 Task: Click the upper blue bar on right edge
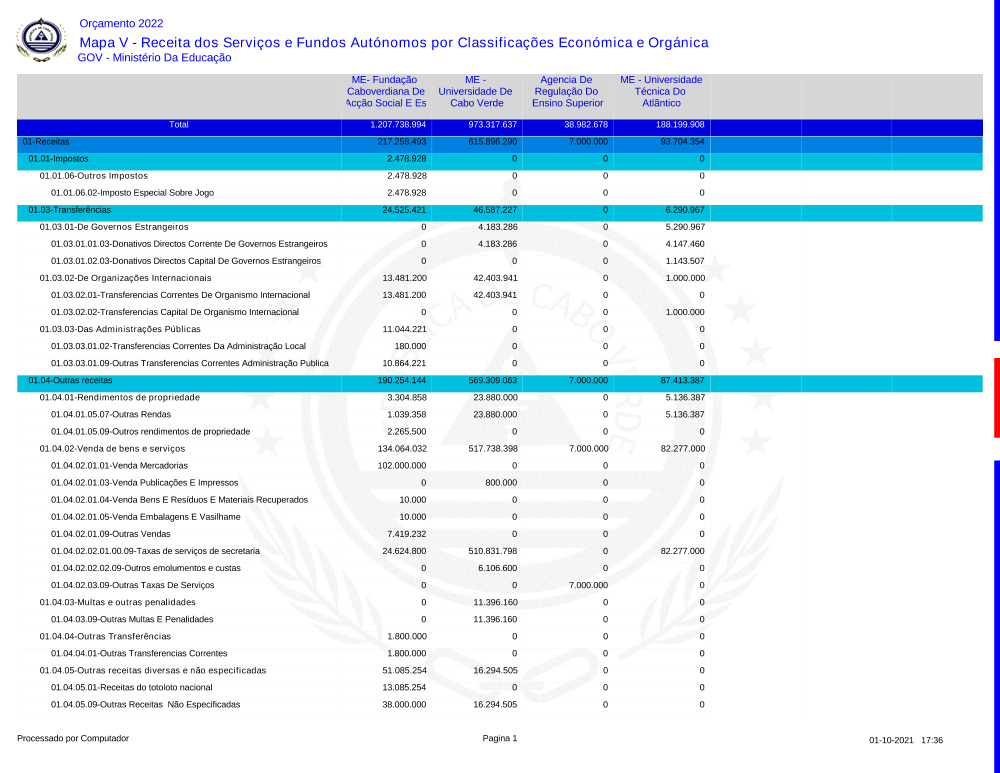click(x=996, y=170)
